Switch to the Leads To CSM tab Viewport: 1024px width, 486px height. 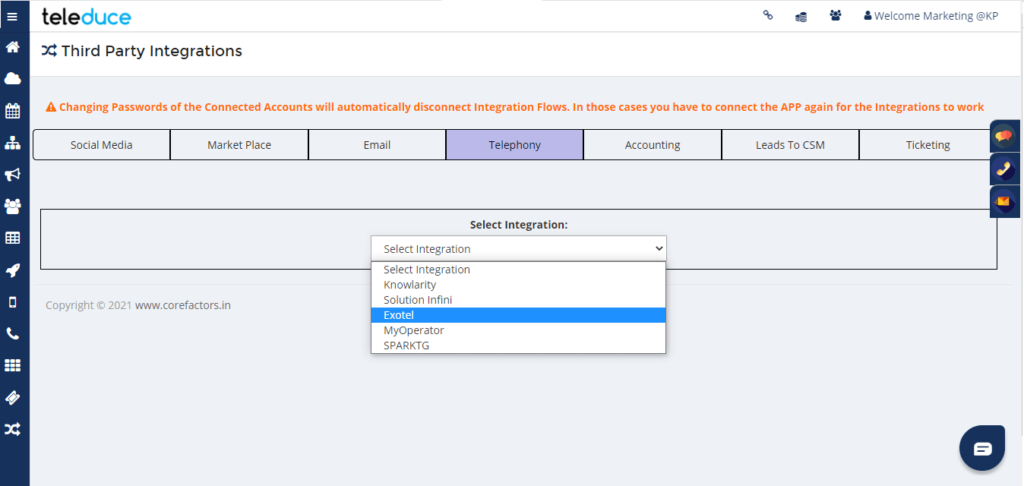pos(790,145)
